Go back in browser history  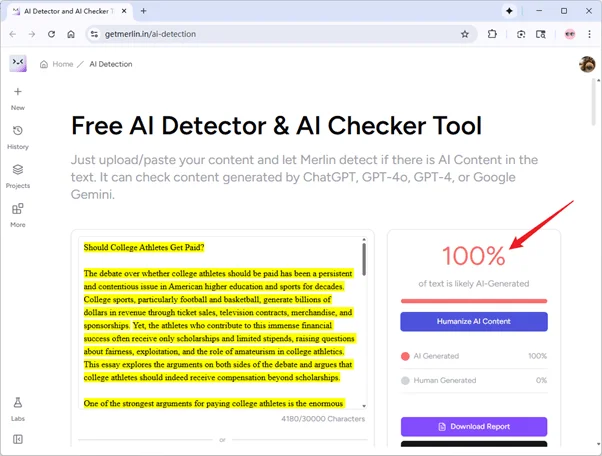pos(13,34)
